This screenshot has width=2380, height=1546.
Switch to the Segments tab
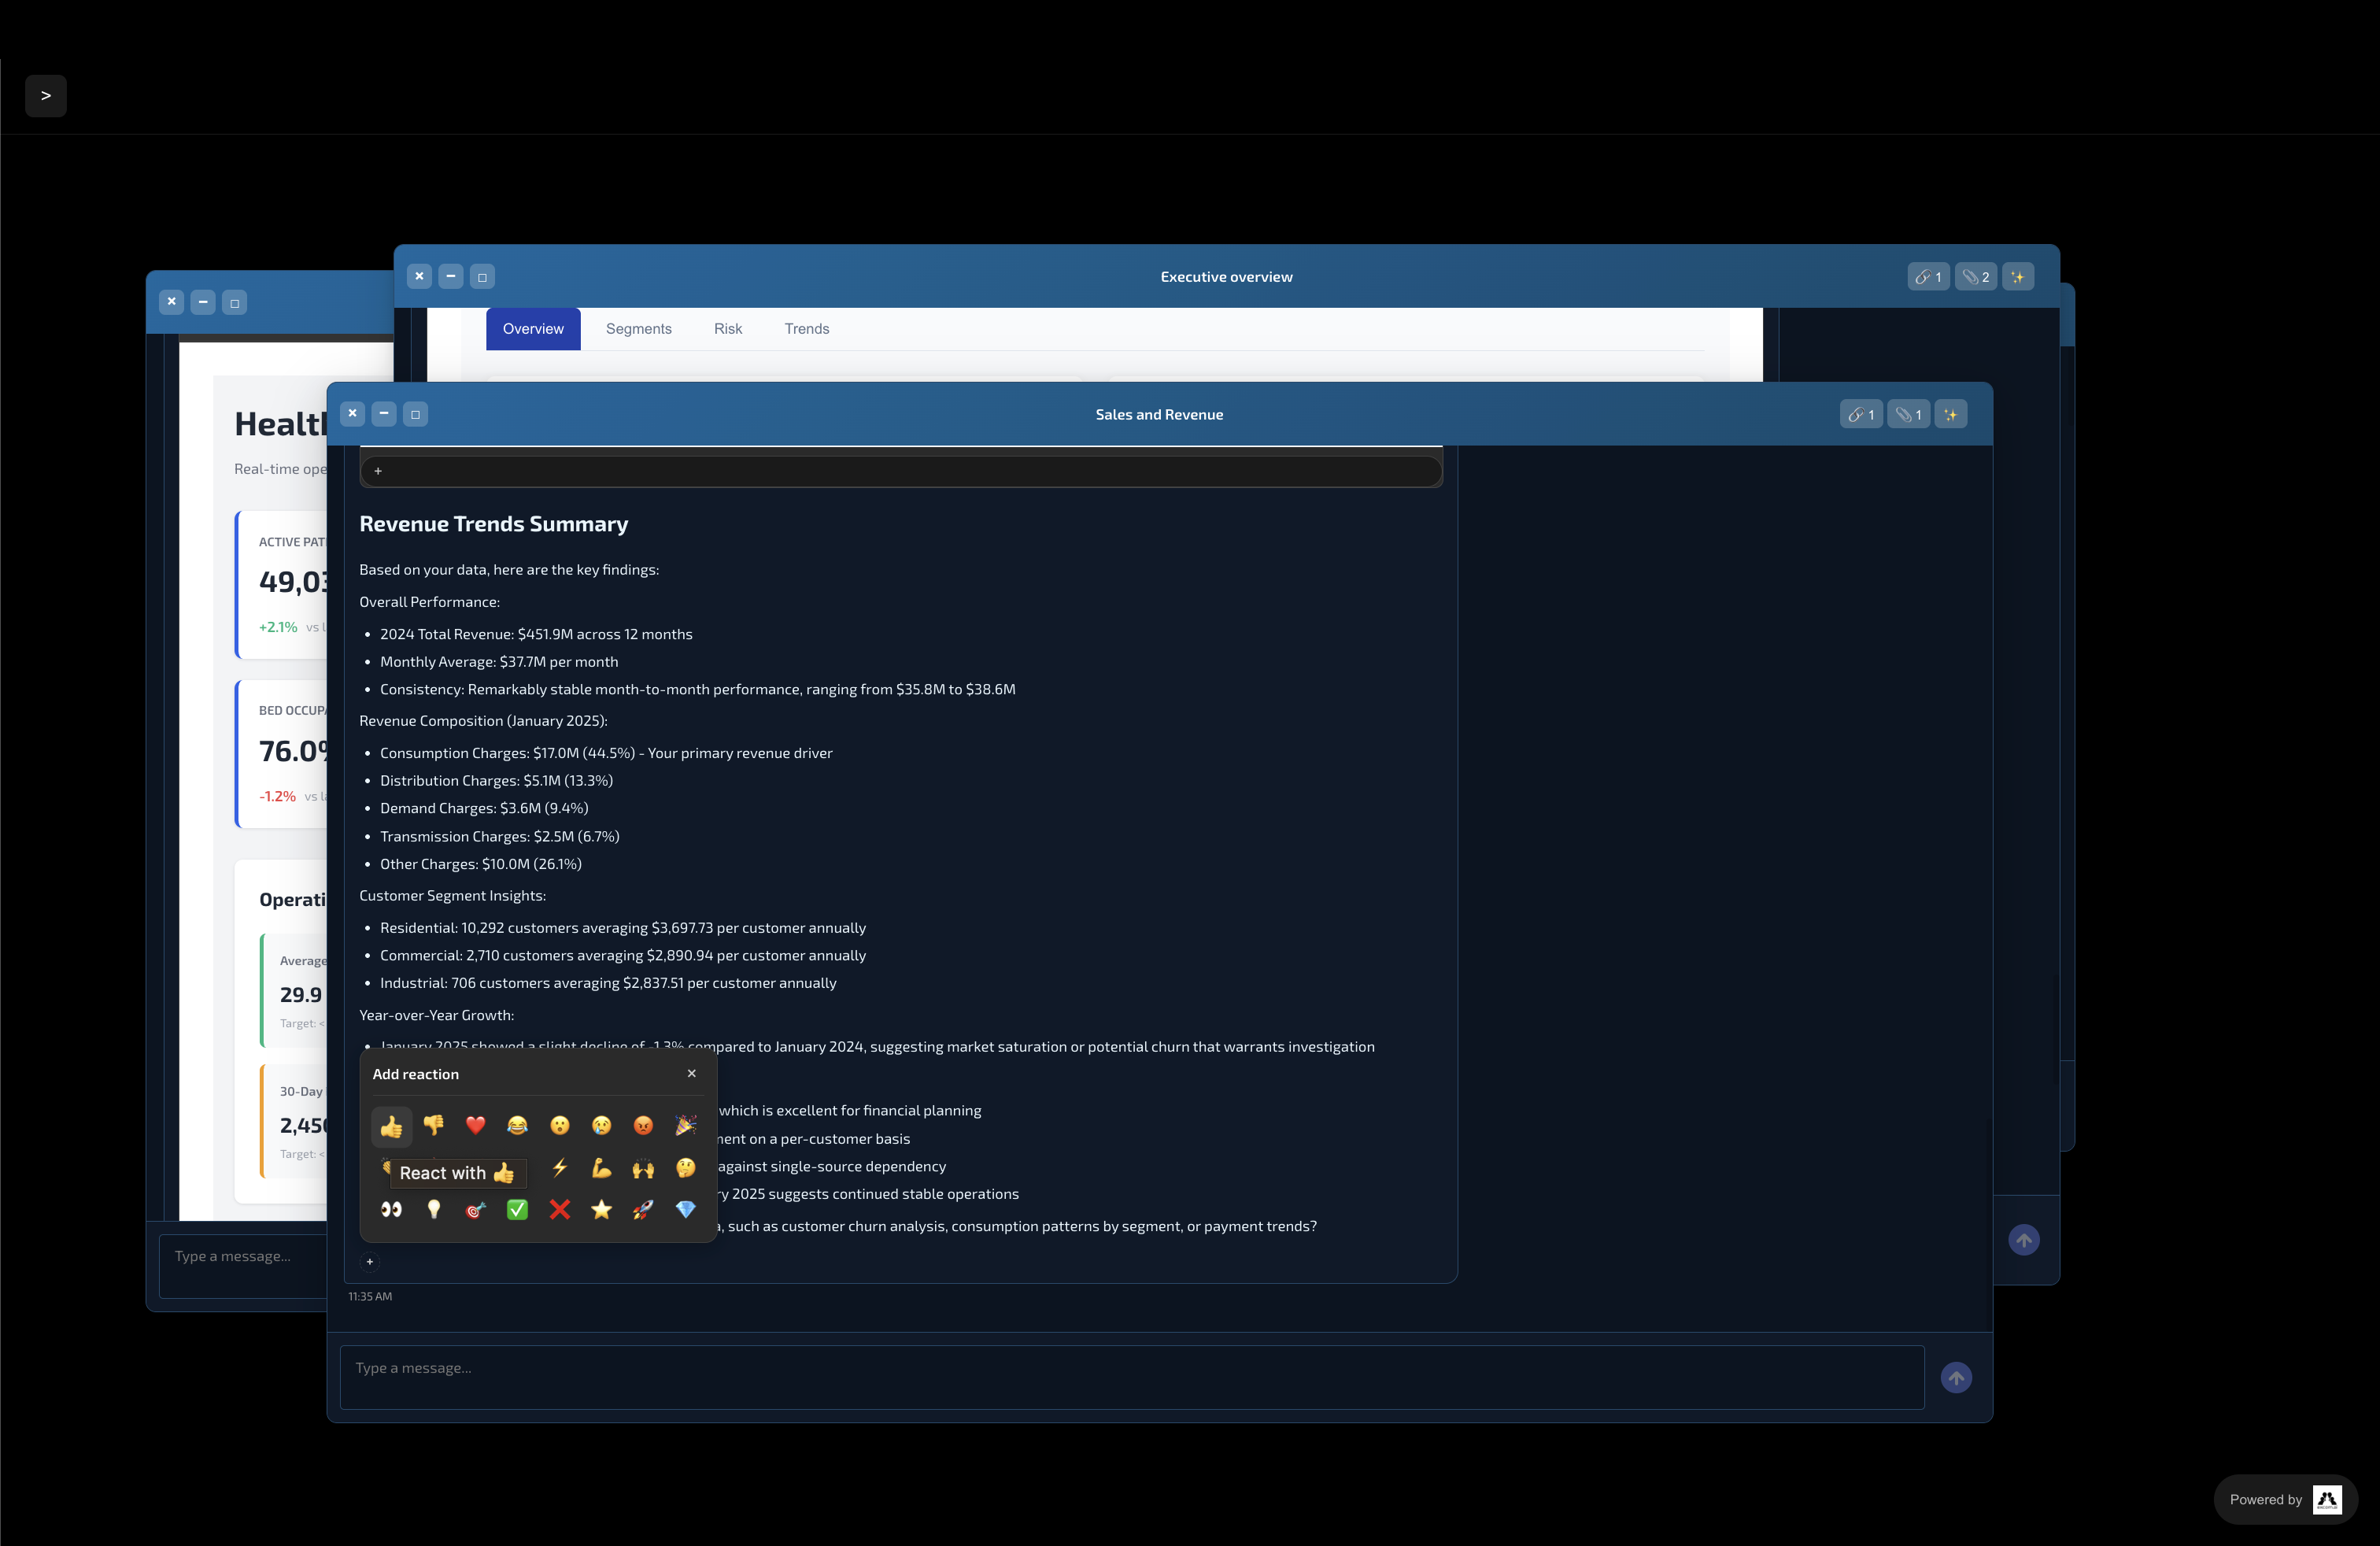click(639, 329)
